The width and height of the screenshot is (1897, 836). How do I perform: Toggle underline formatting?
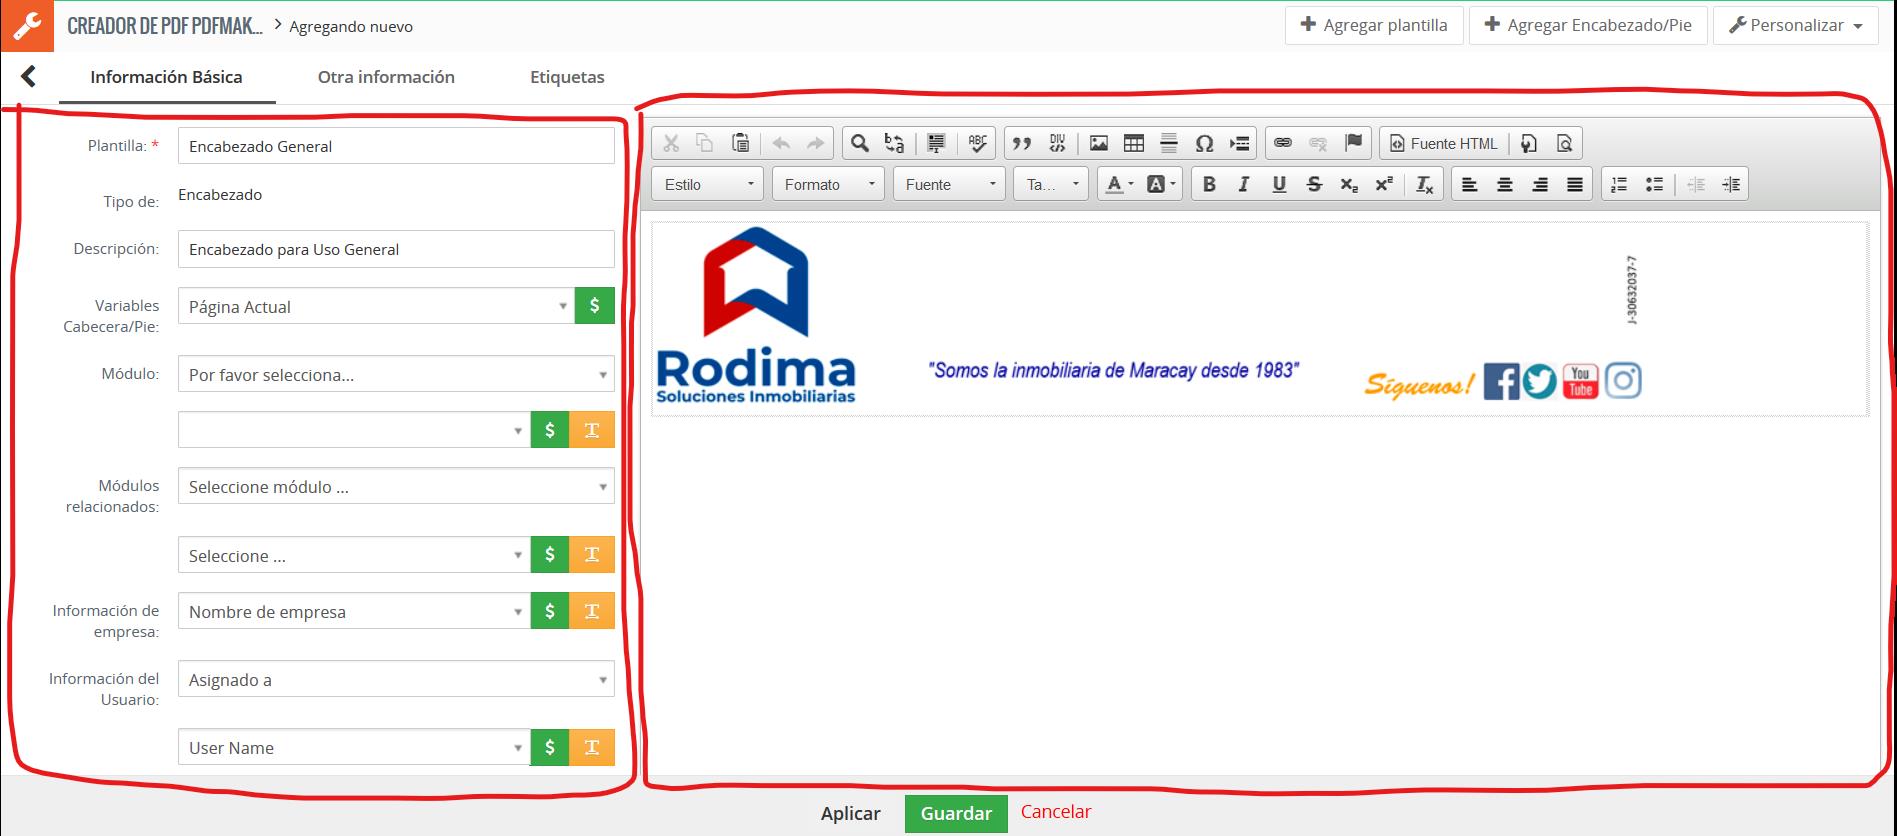click(x=1279, y=185)
